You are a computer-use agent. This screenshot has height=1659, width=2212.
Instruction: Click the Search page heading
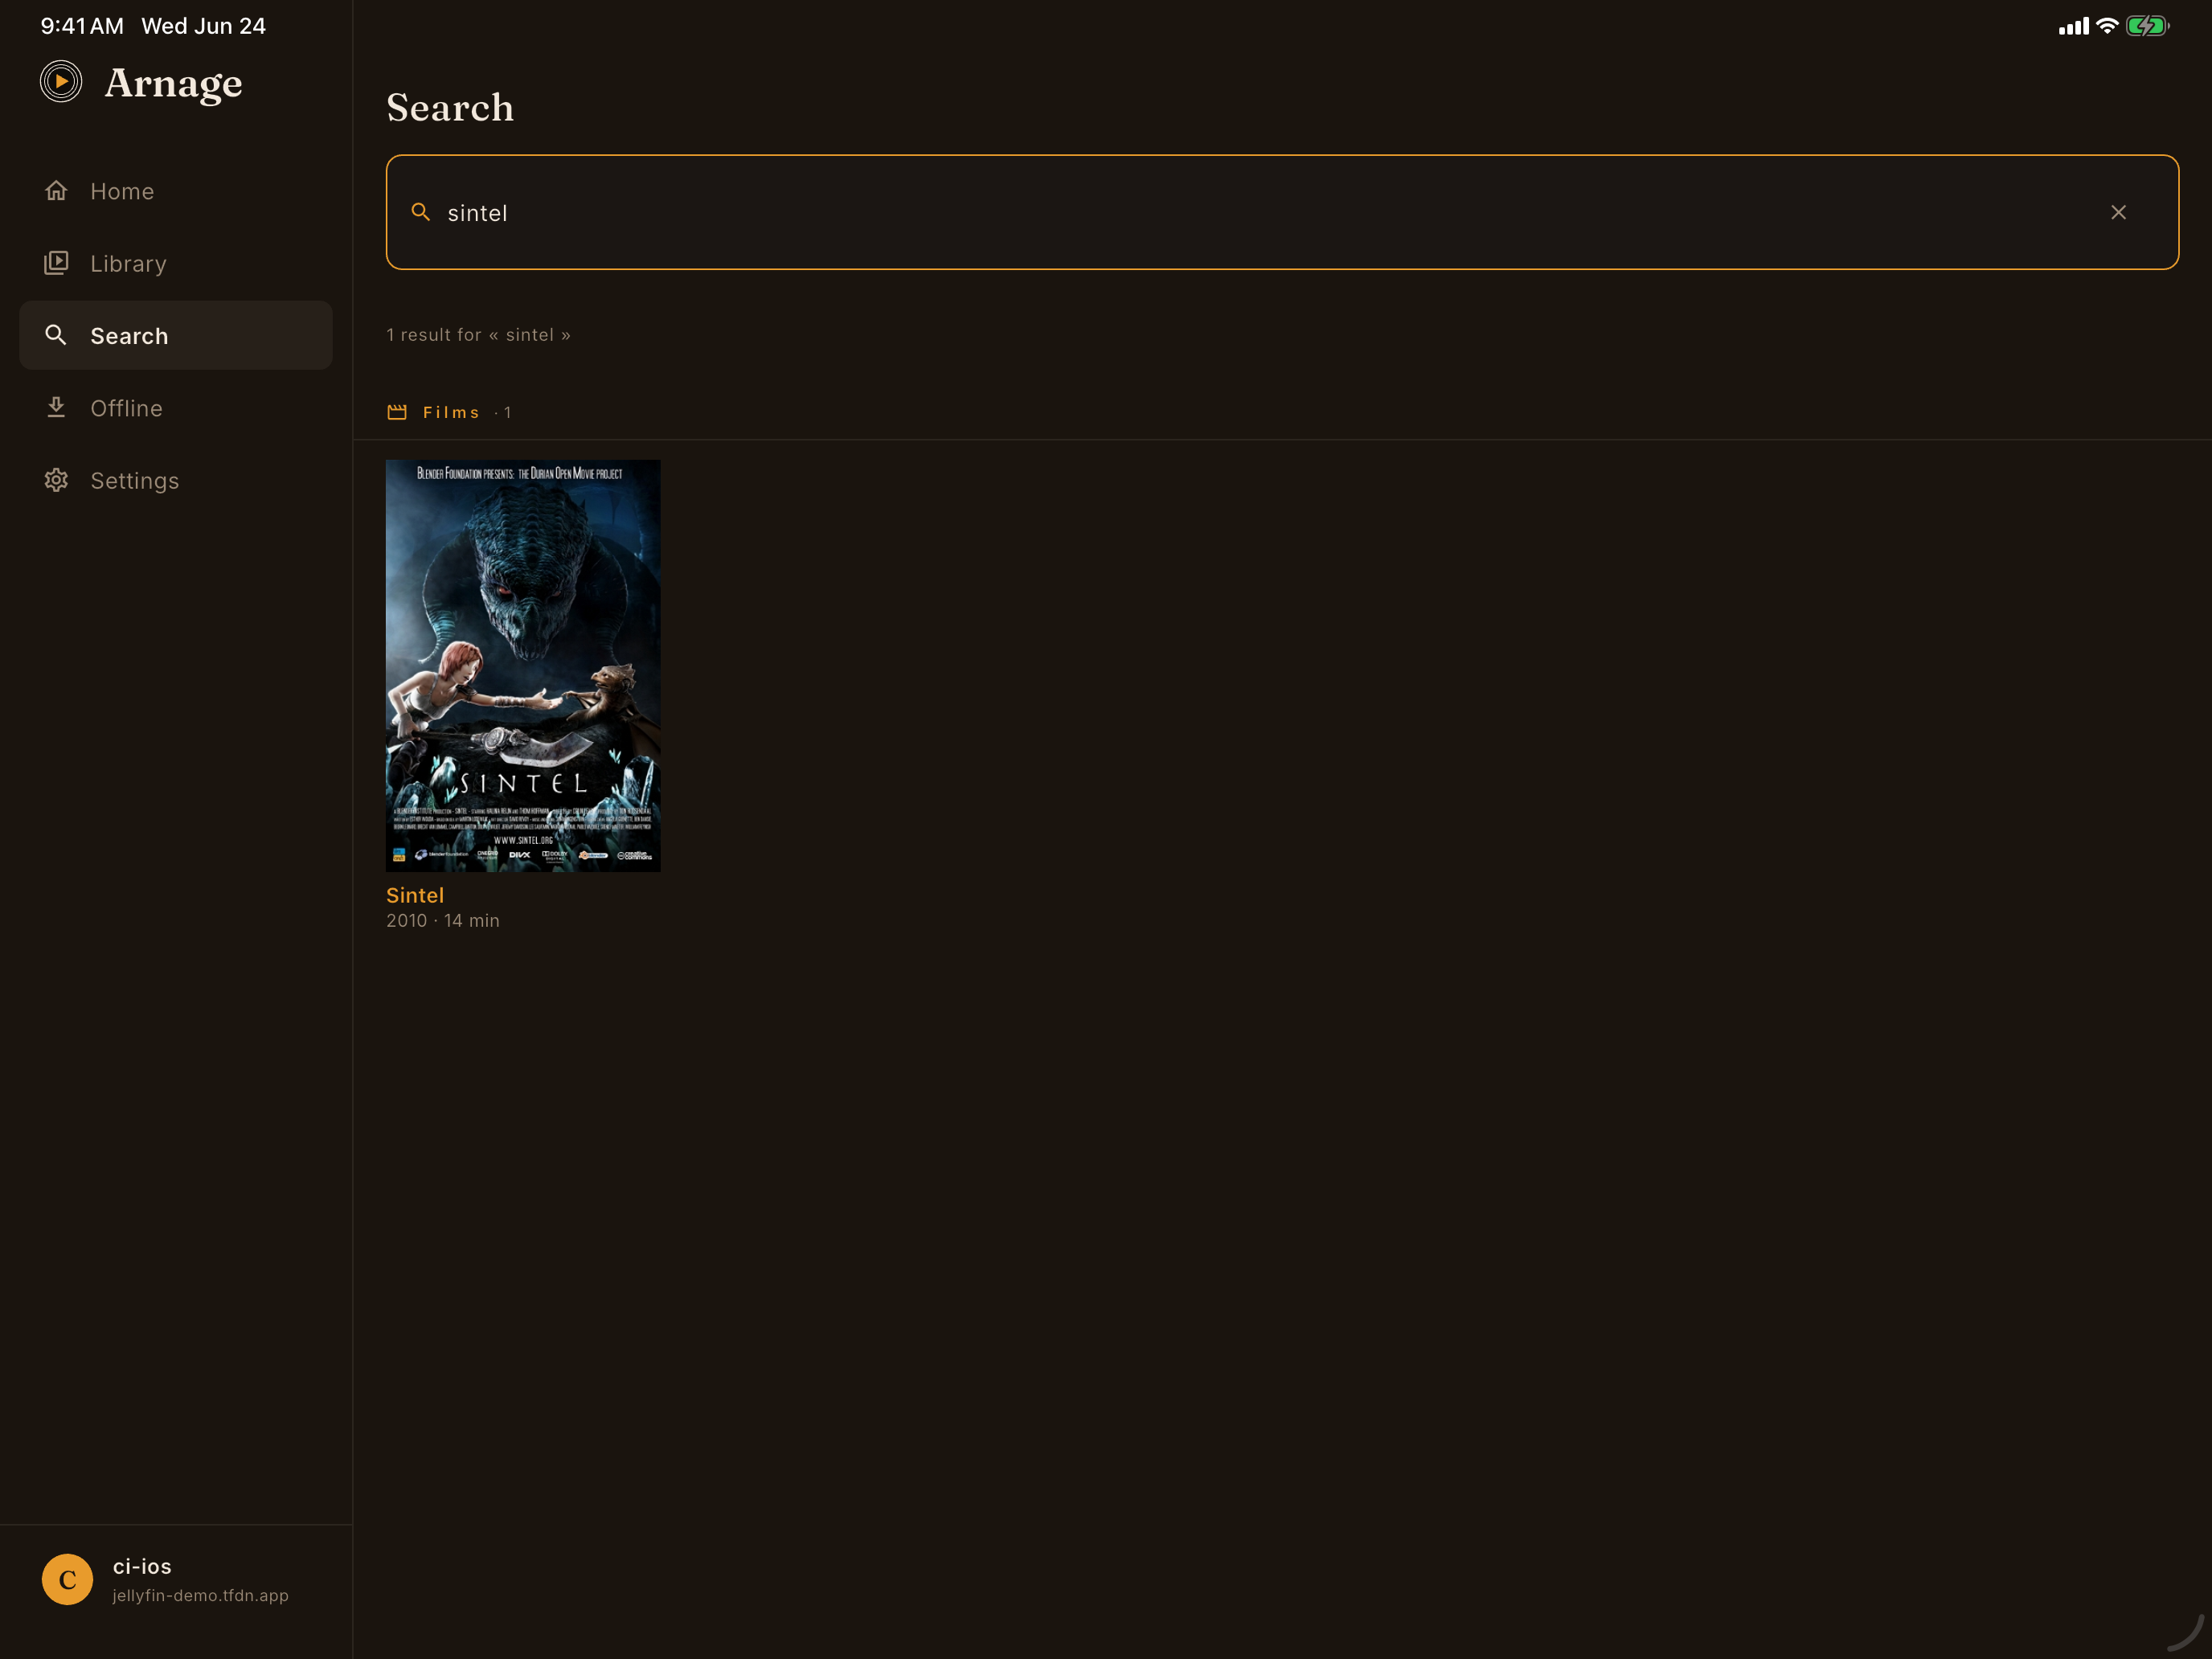450,107
